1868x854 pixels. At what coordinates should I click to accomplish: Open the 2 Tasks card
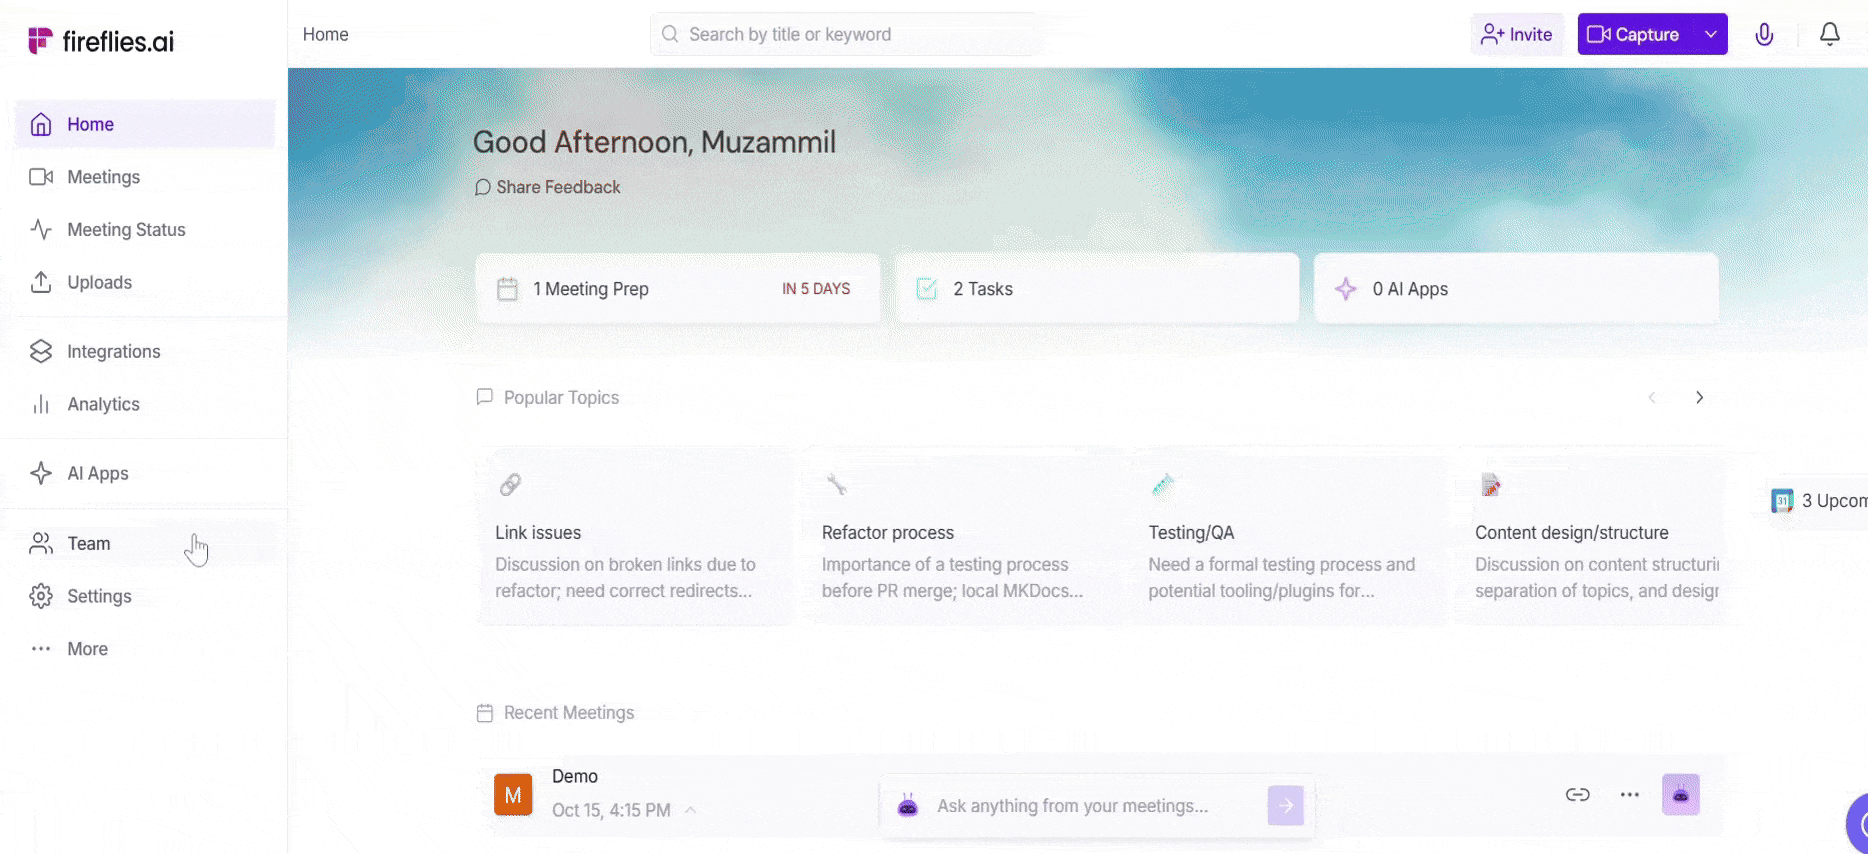tap(1097, 289)
